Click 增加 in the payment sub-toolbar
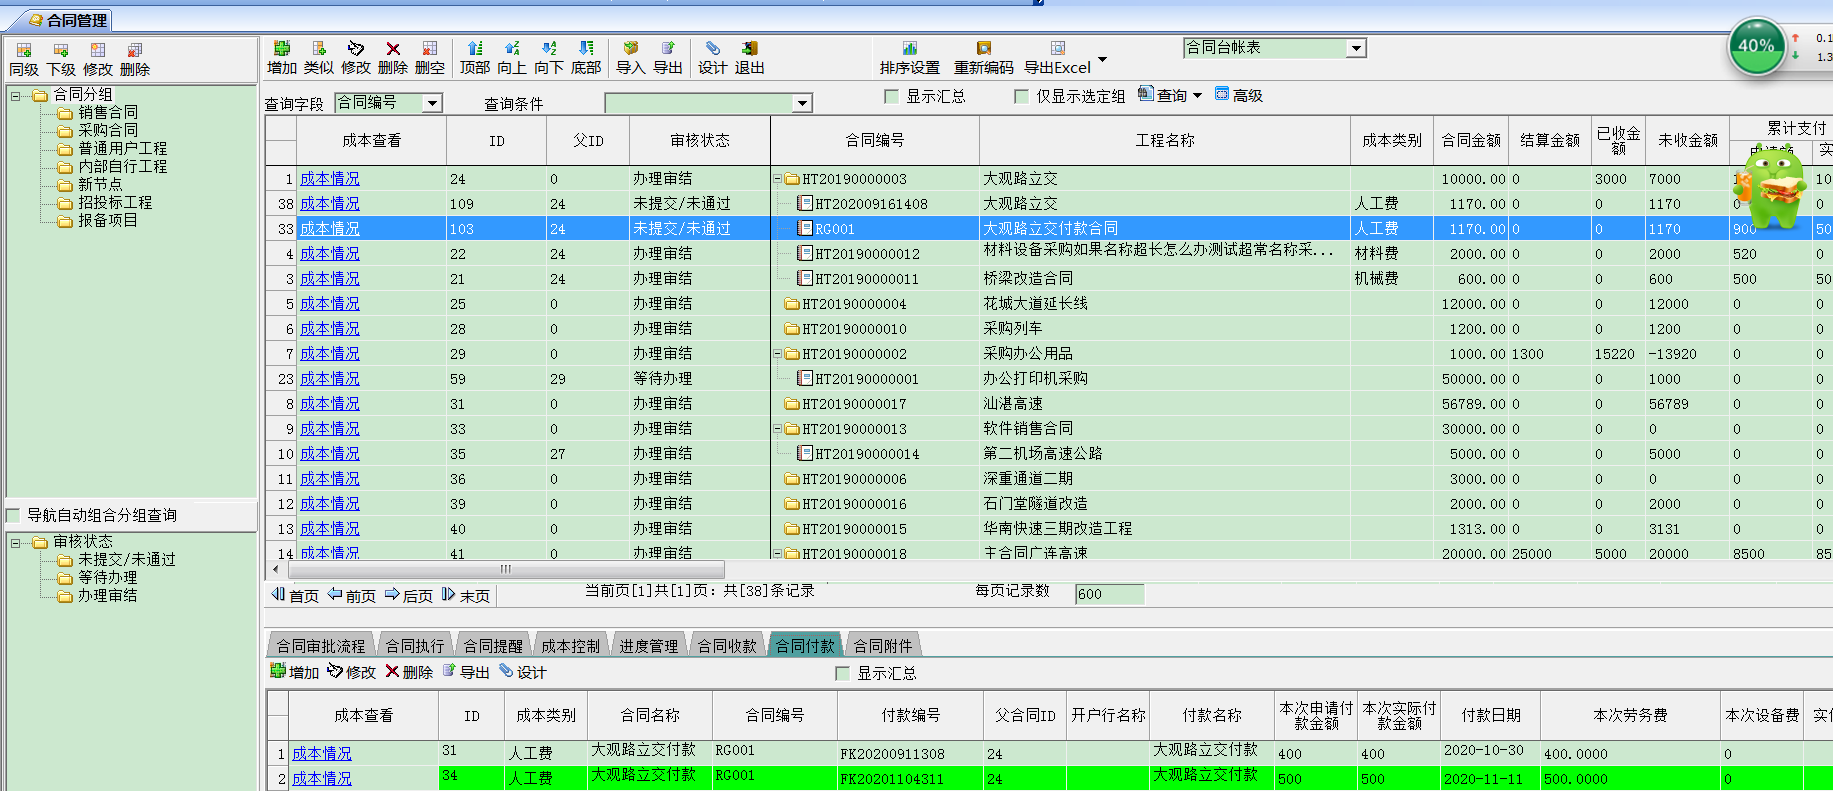The image size is (1833, 791). 294,672
